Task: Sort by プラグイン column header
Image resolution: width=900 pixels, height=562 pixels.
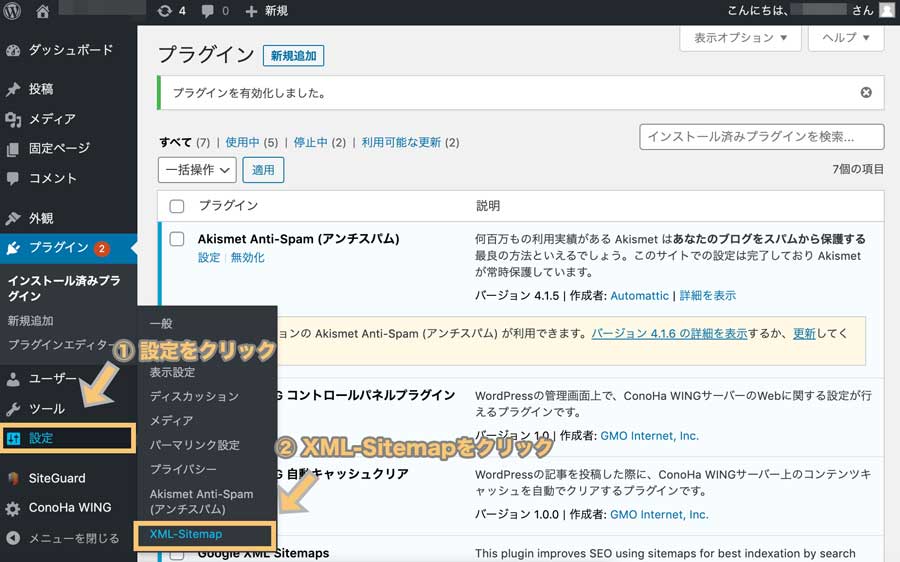Action: tap(228, 206)
